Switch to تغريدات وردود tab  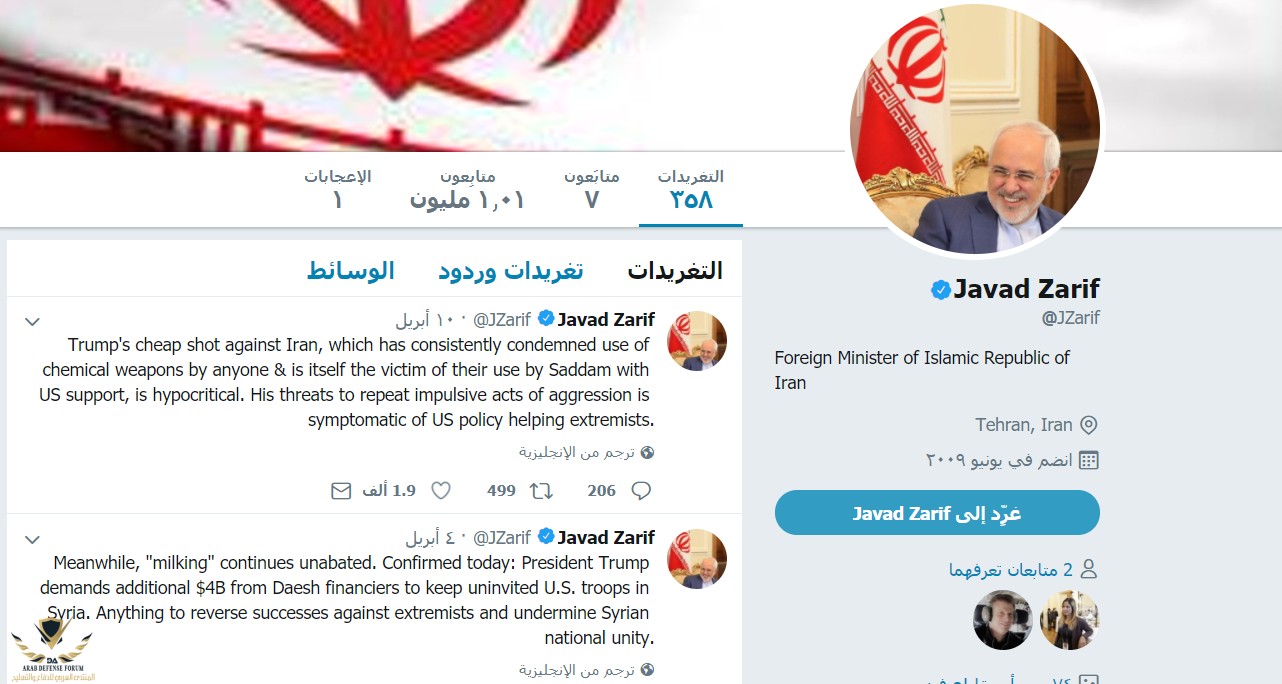pyautogui.click(x=510, y=270)
